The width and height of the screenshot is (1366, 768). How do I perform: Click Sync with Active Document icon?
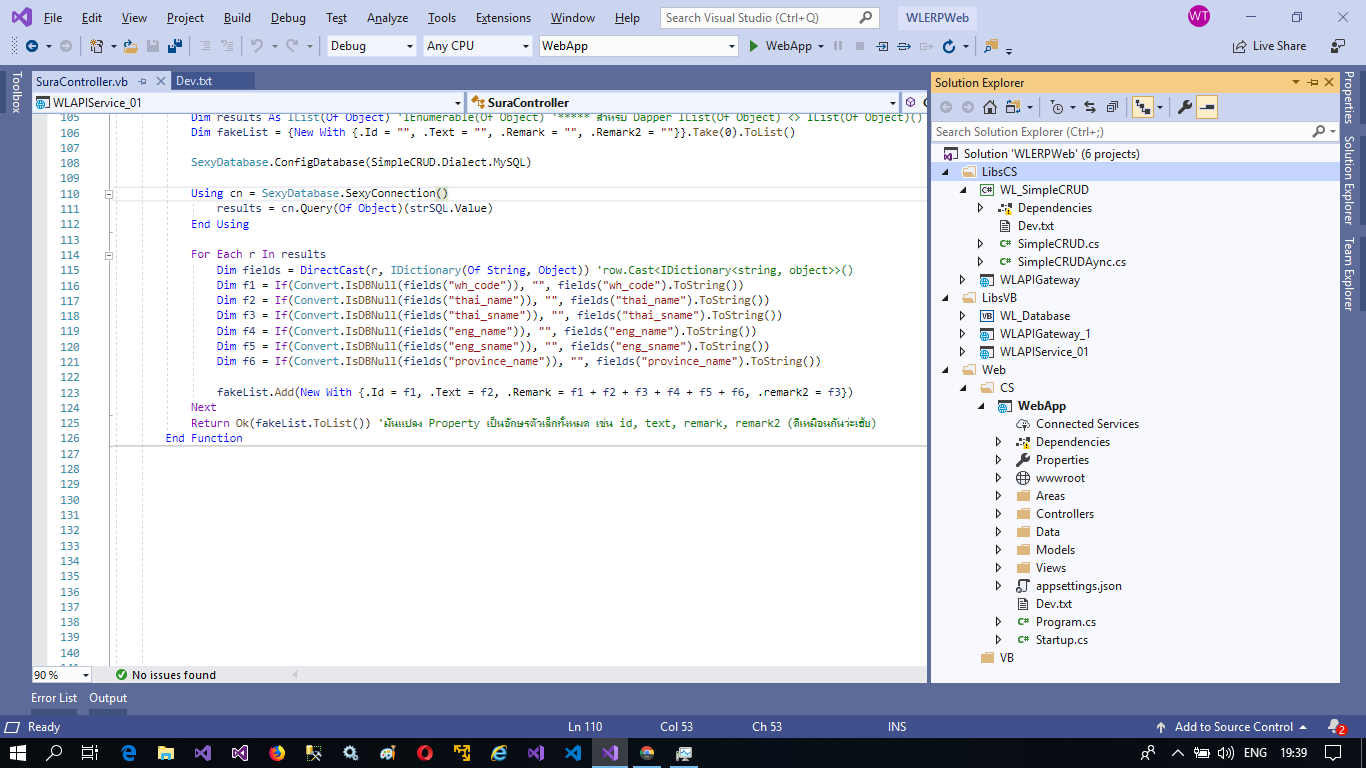[1090, 107]
